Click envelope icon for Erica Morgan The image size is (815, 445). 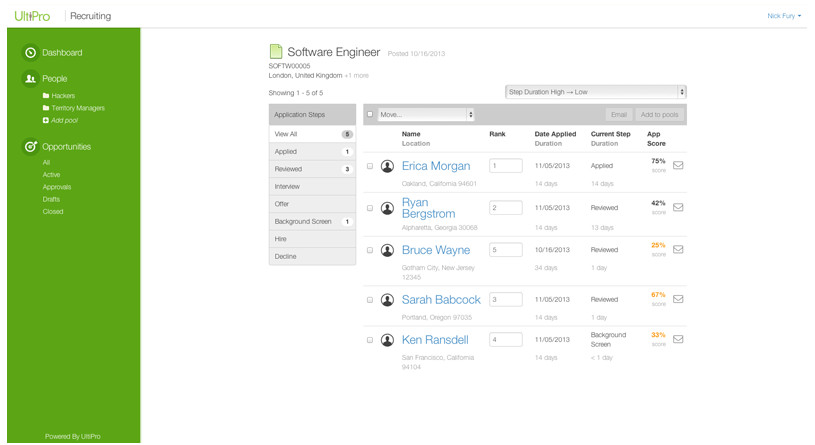tap(678, 166)
